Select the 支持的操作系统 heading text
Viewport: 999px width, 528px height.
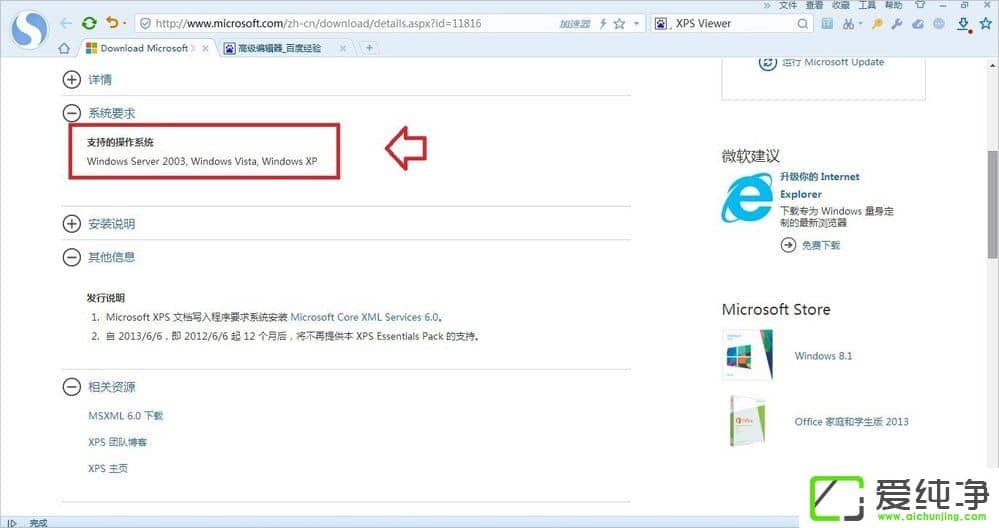tap(120, 142)
